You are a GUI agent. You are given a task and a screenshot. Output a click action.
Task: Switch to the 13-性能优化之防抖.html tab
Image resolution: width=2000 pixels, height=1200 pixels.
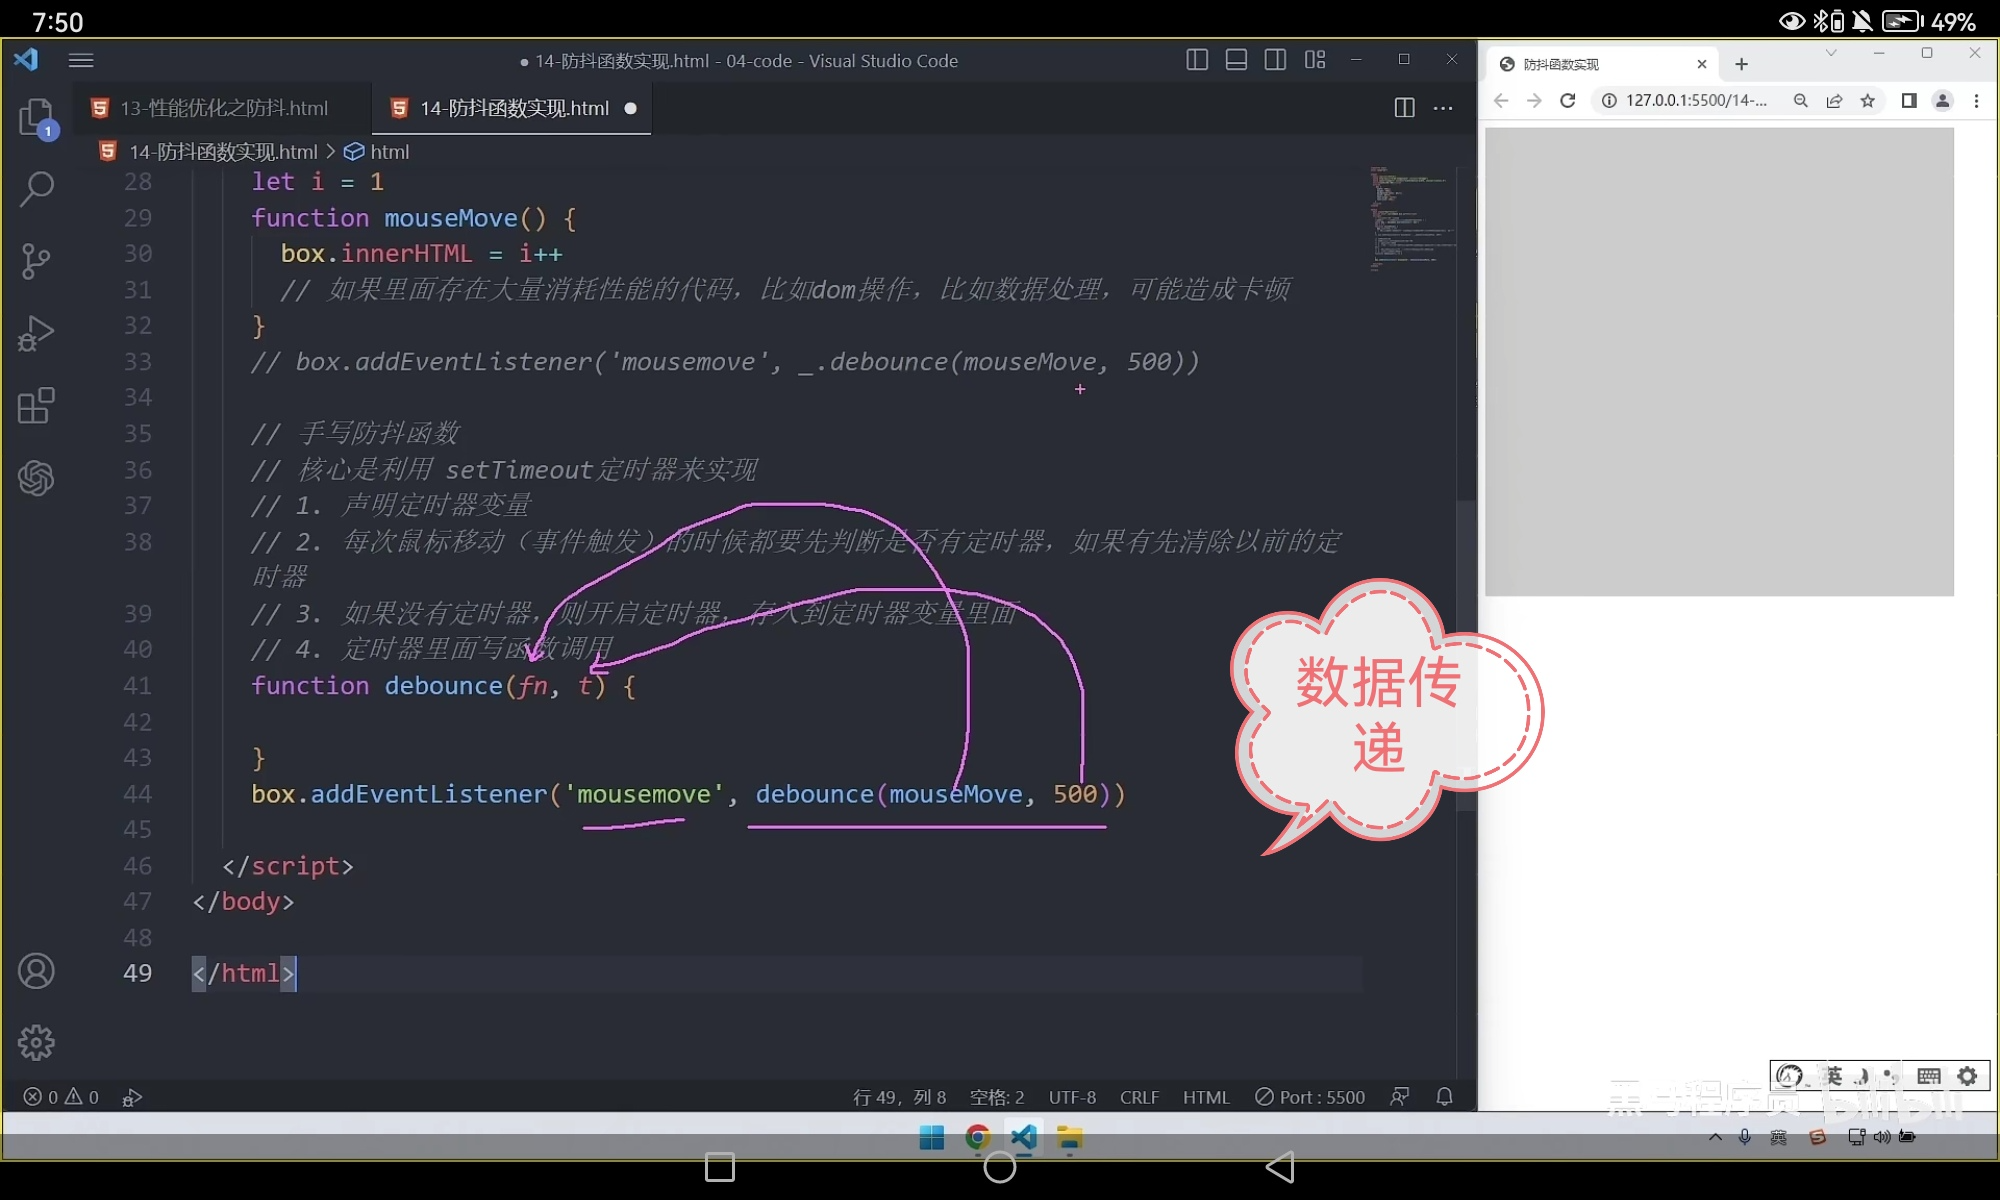click(223, 108)
